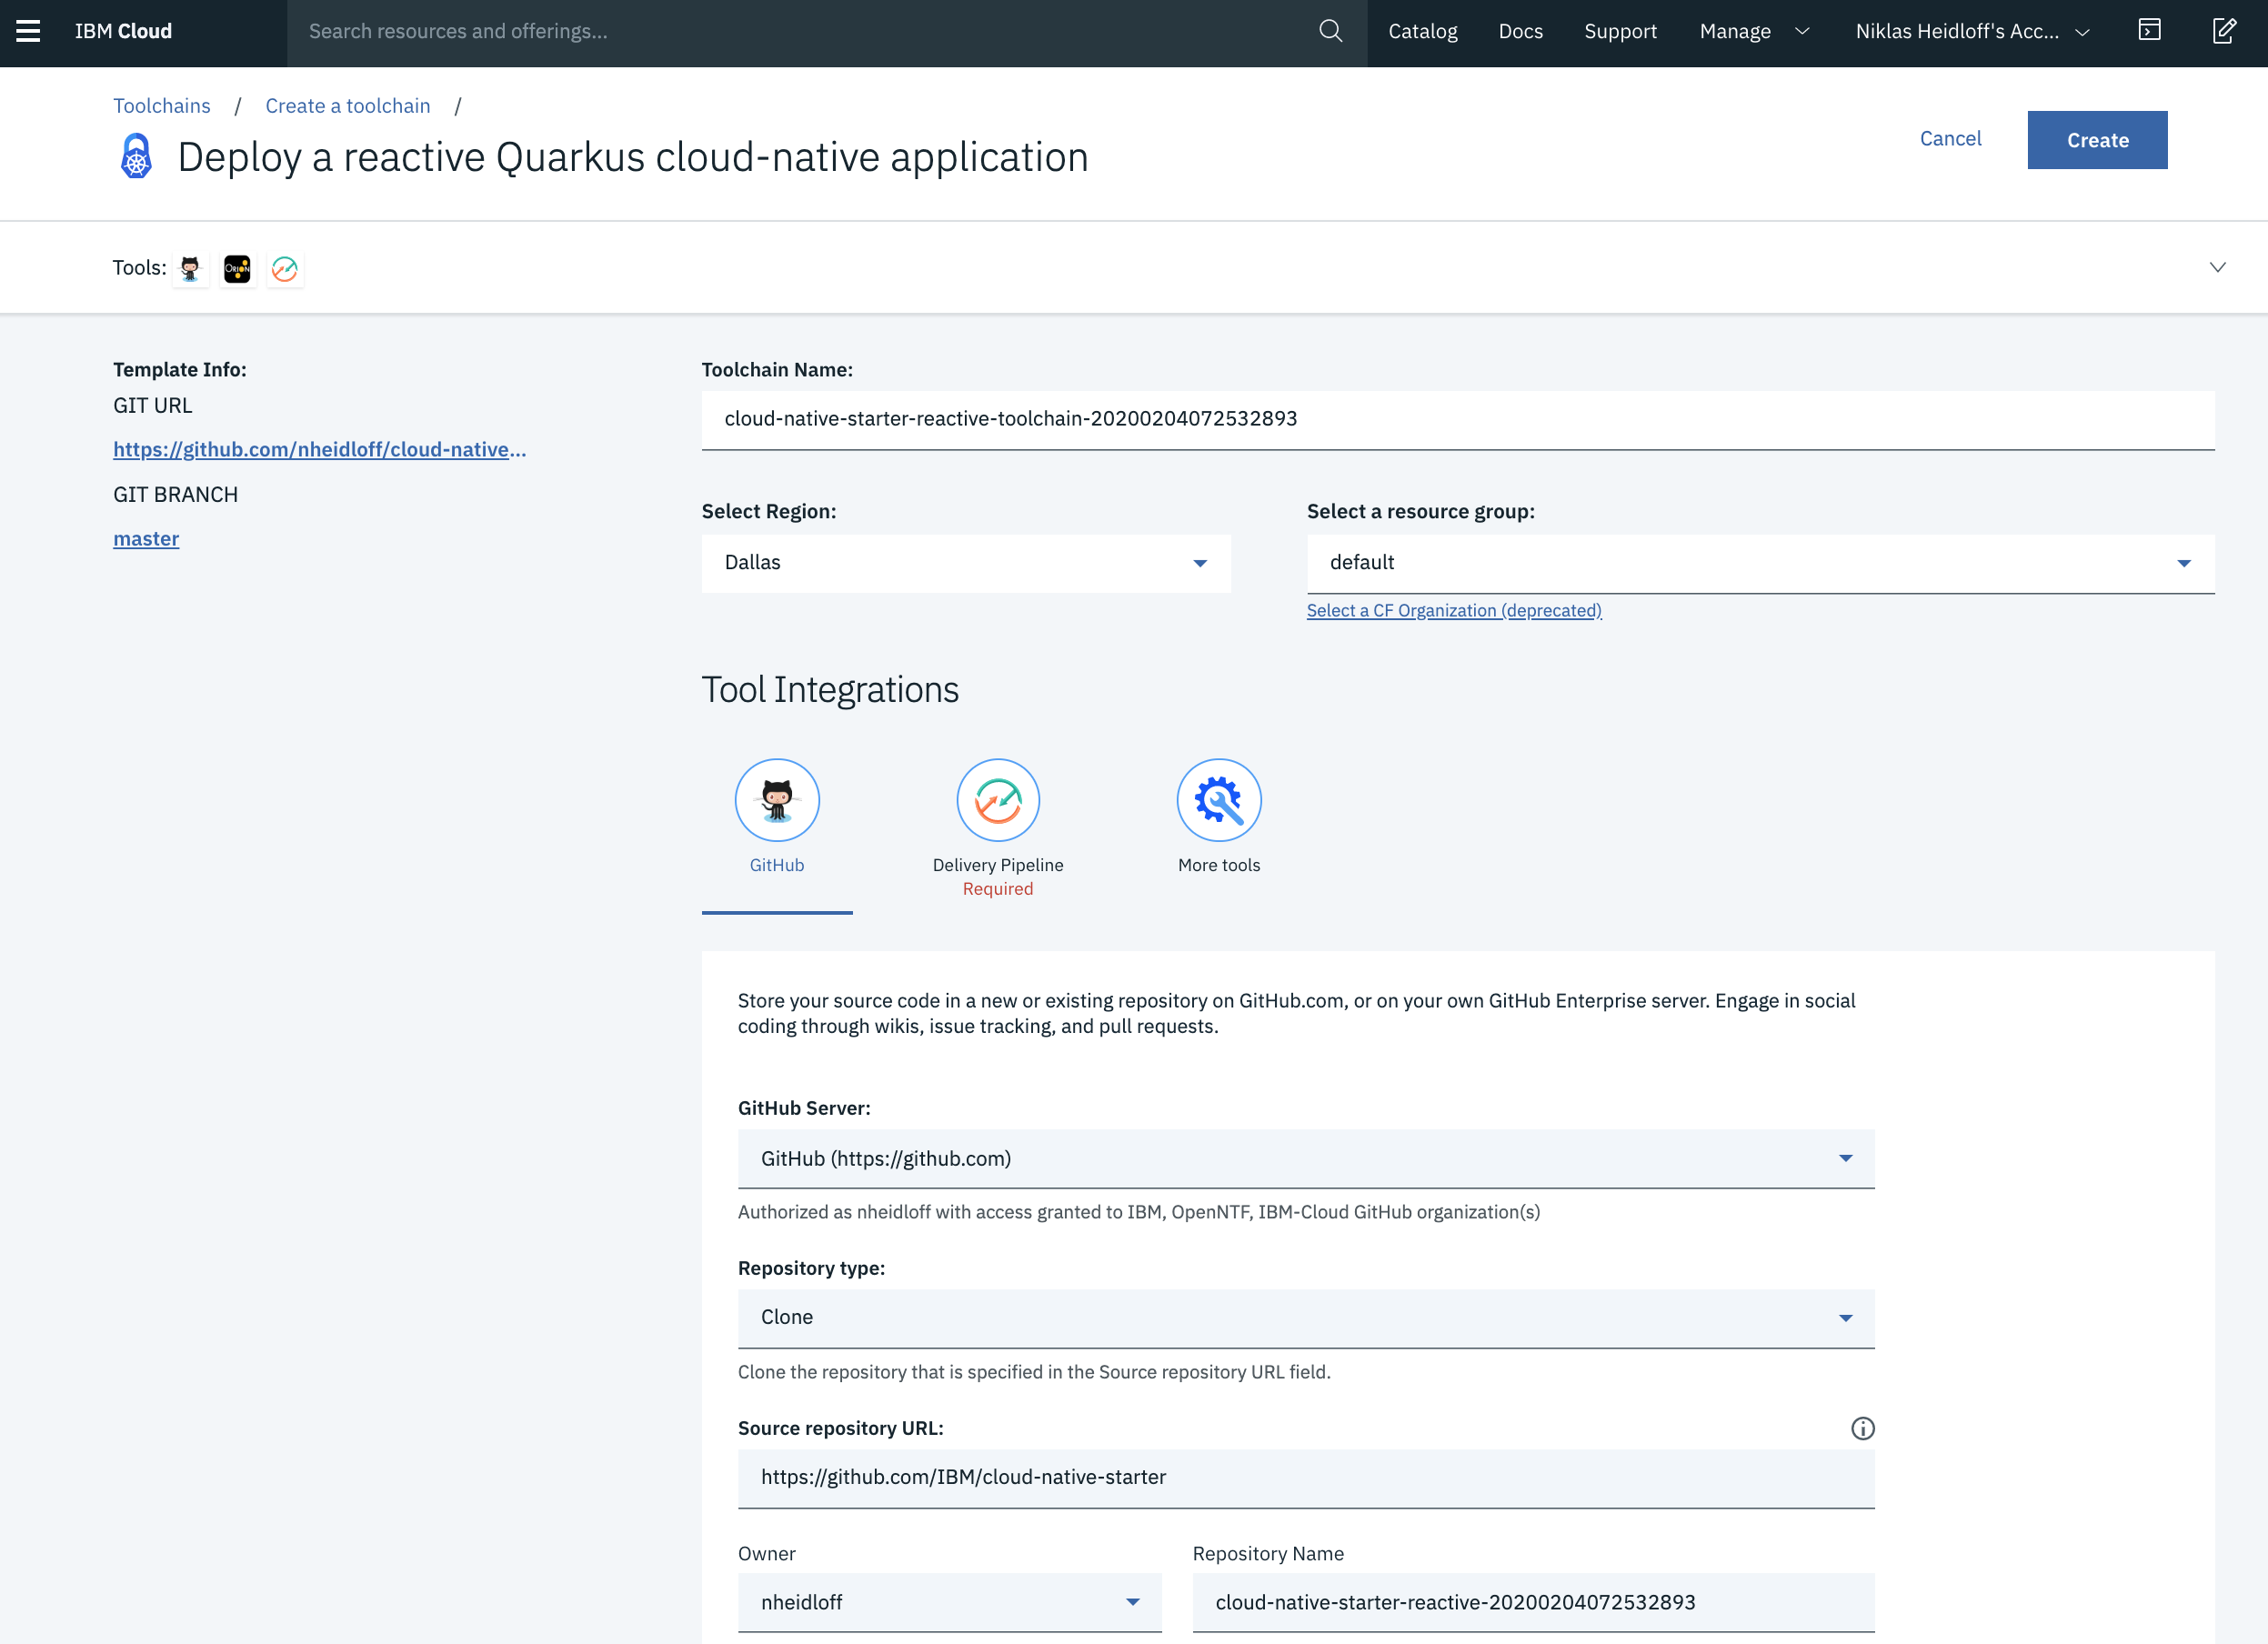This screenshot has width=2268, height=1644.
Task: Open the Catalog menu item
Action: point(1422,31)
